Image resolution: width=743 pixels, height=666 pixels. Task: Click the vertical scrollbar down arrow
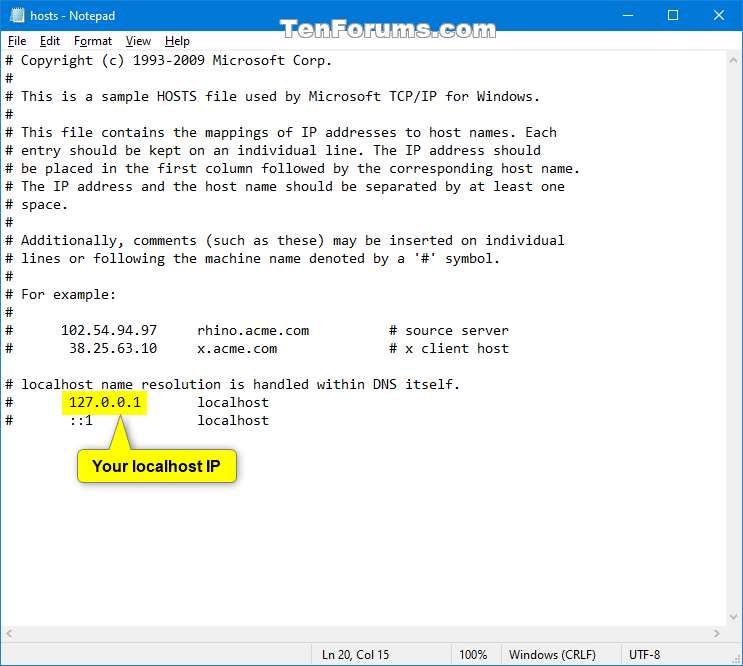(733, 617)
